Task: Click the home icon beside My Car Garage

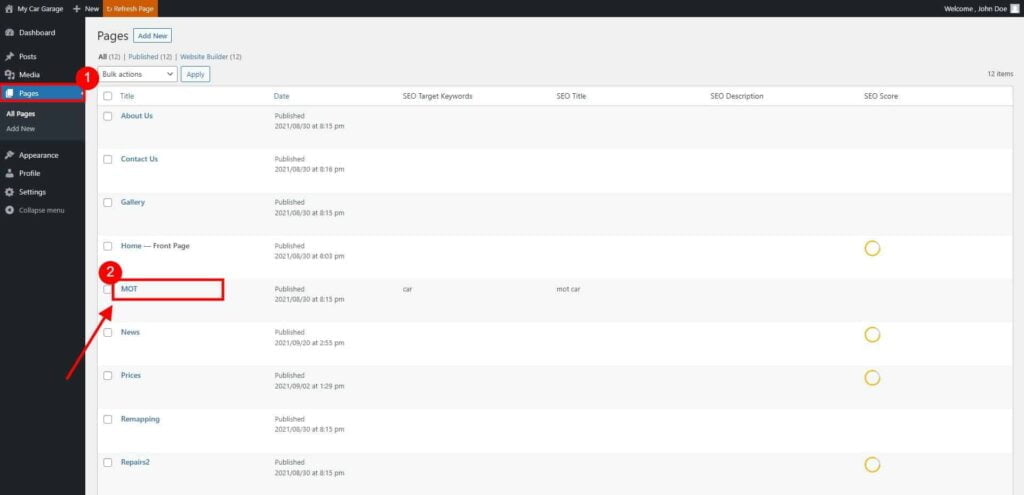Action: (9, 8)
